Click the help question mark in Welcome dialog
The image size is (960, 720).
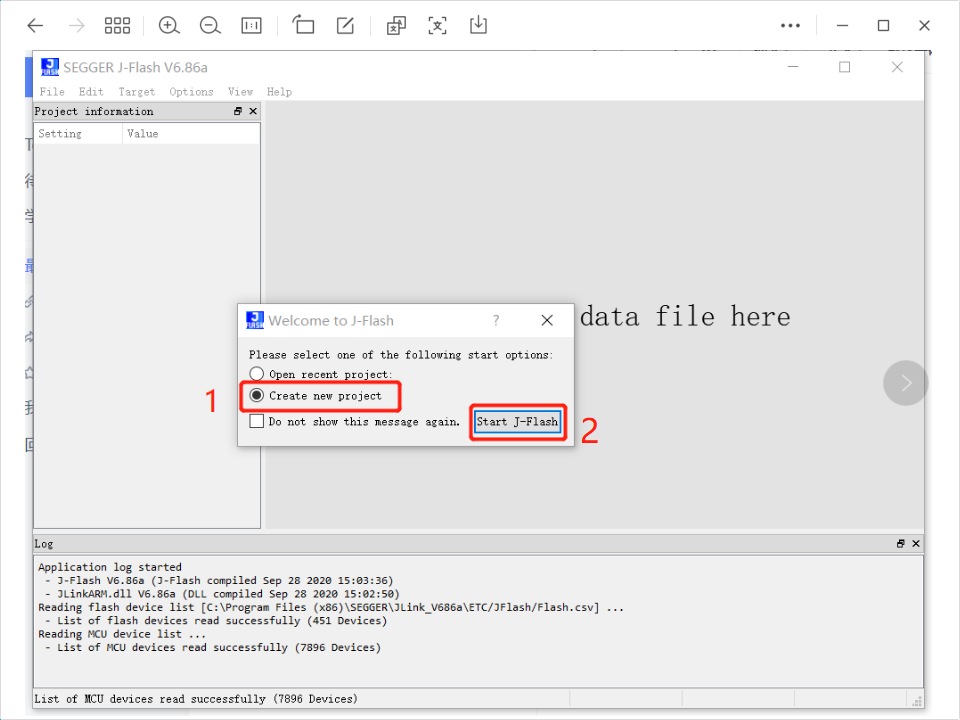tap(496, 320)
